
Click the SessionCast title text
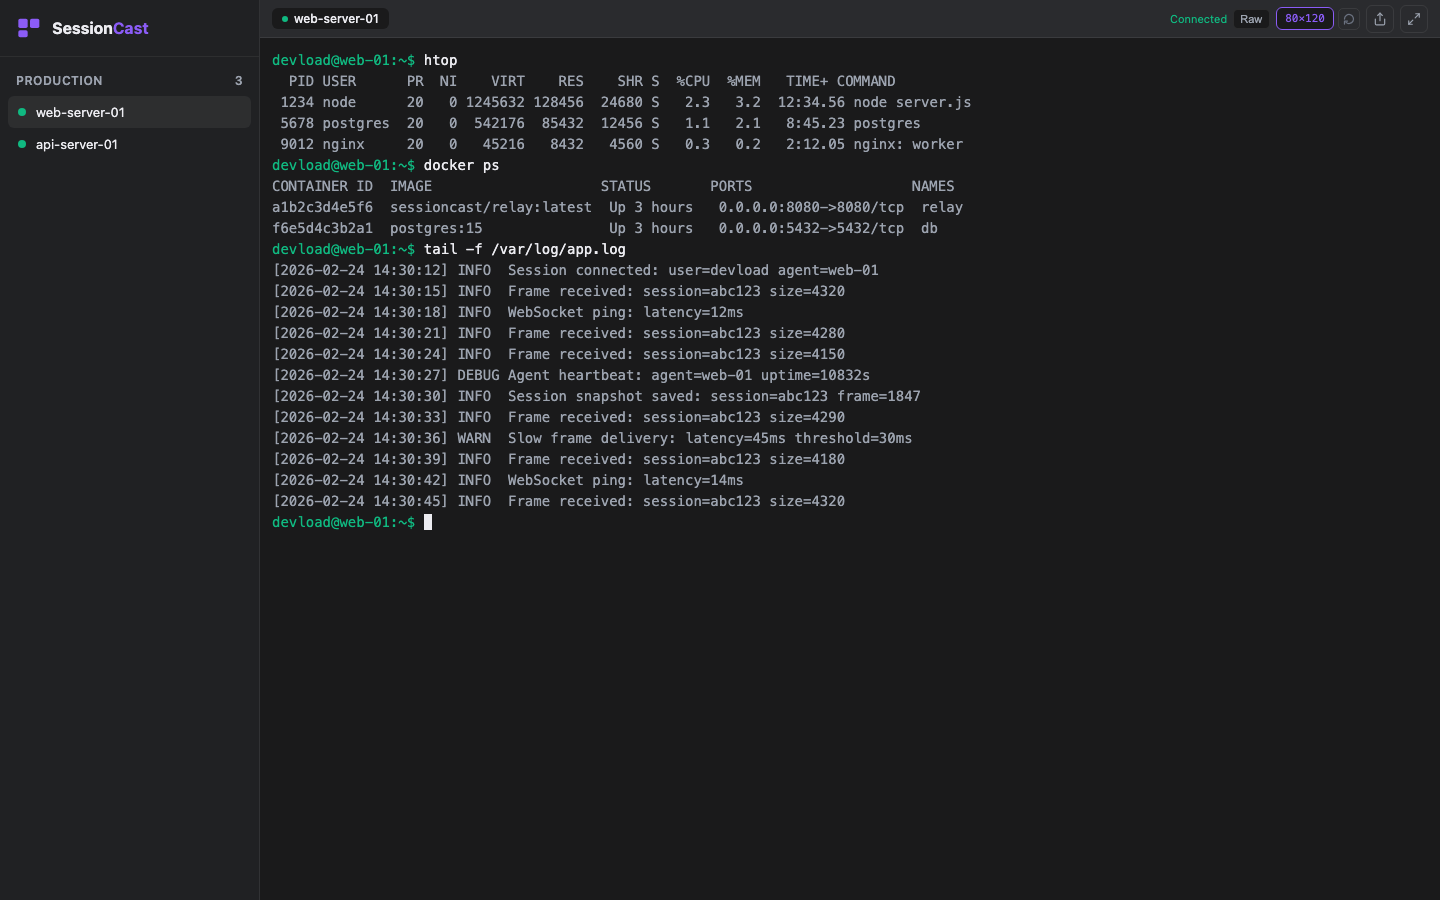[100, 28]
